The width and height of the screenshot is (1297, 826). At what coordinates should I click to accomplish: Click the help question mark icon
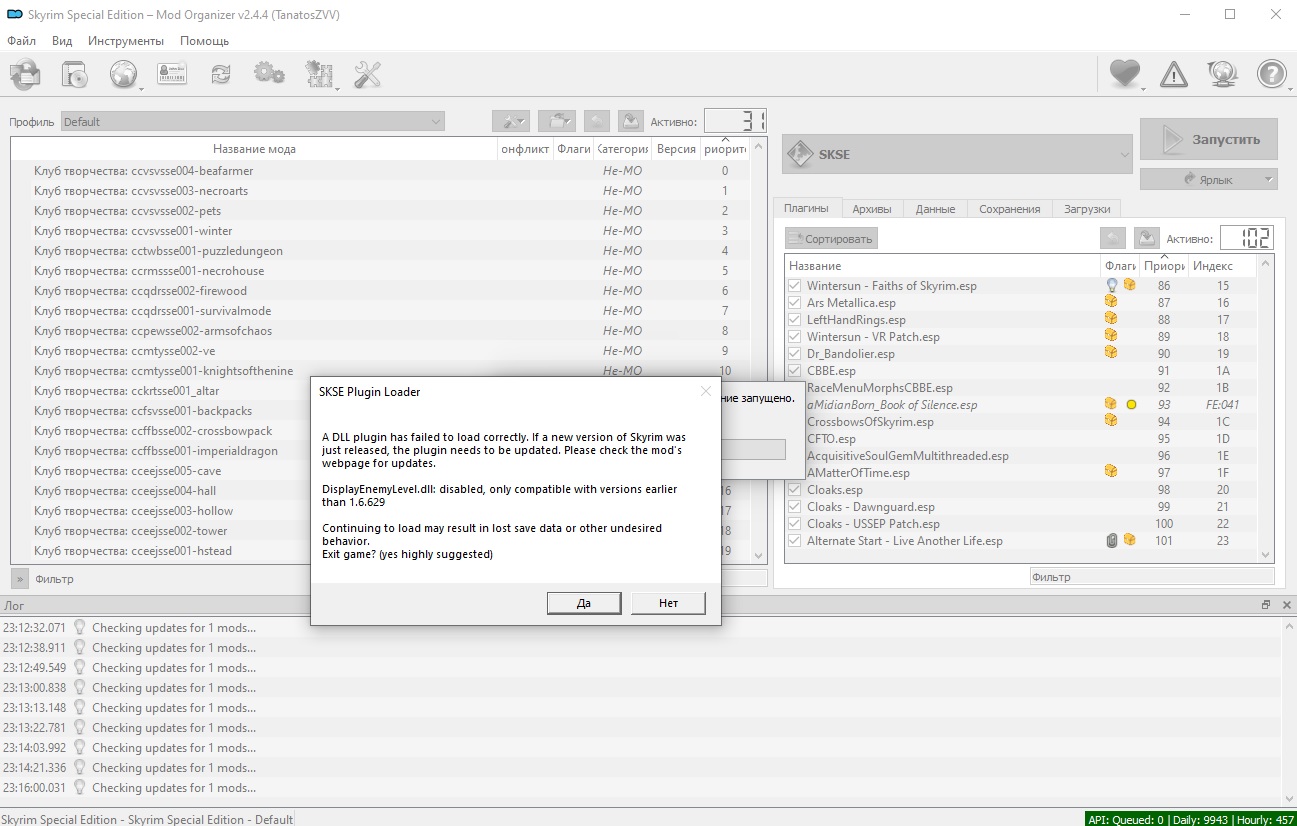1271,74
